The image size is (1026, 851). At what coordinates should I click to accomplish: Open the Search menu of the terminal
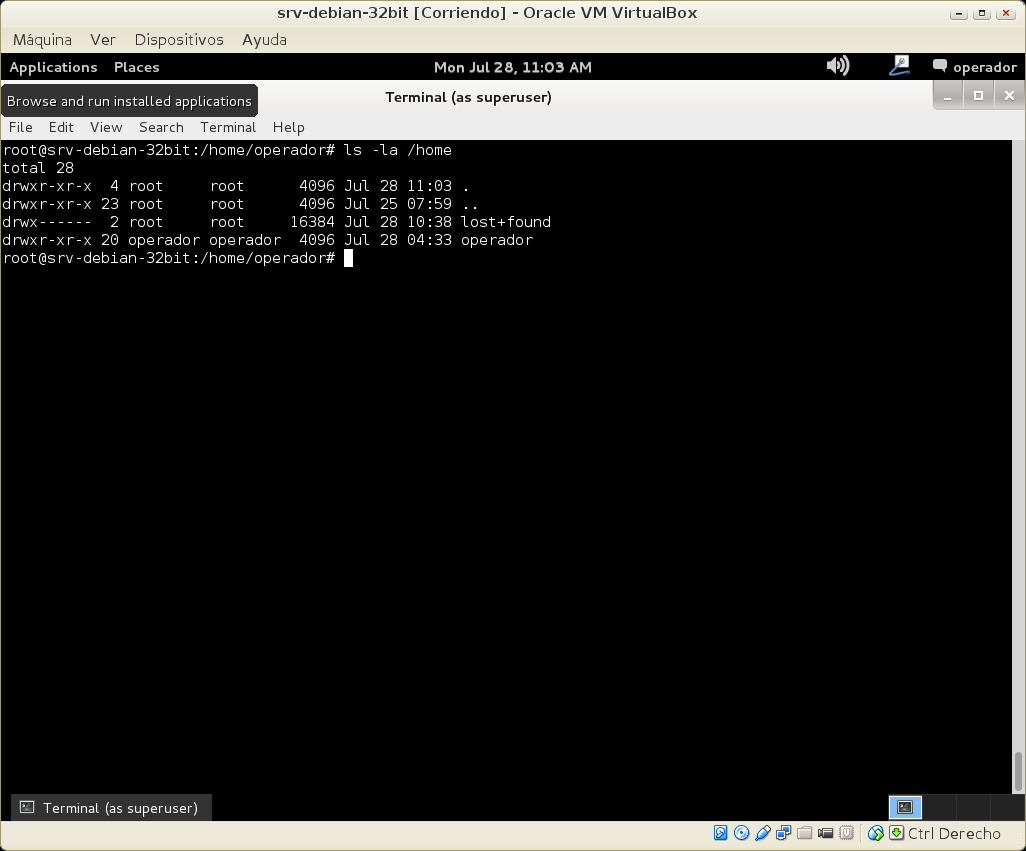click(161, 127)
